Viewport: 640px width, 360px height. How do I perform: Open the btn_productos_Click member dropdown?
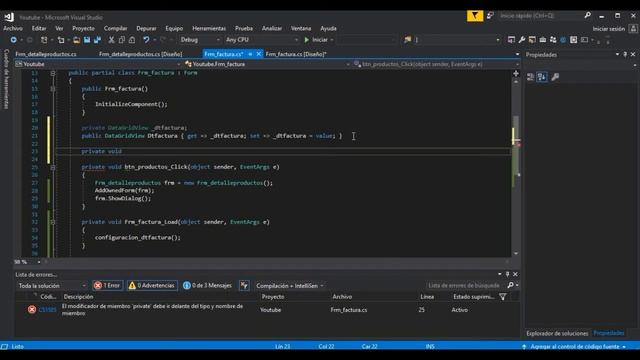(x=436, y=64)
